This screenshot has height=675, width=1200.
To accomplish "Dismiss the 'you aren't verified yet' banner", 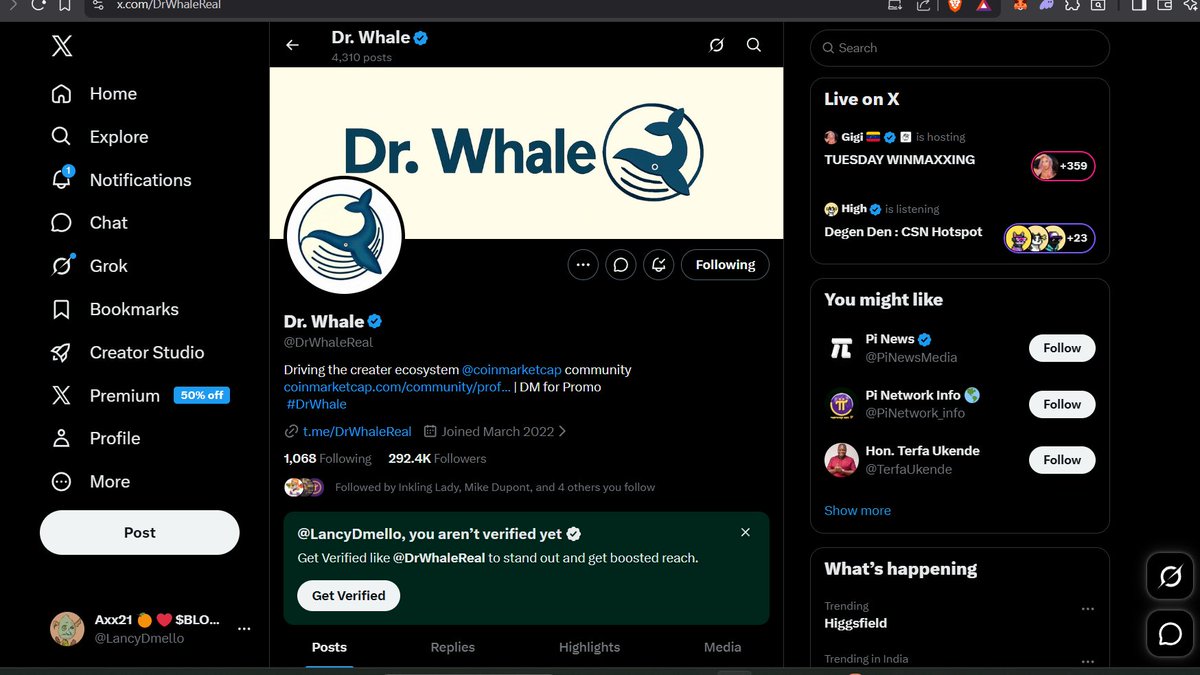I will click(x=745, y=533).
